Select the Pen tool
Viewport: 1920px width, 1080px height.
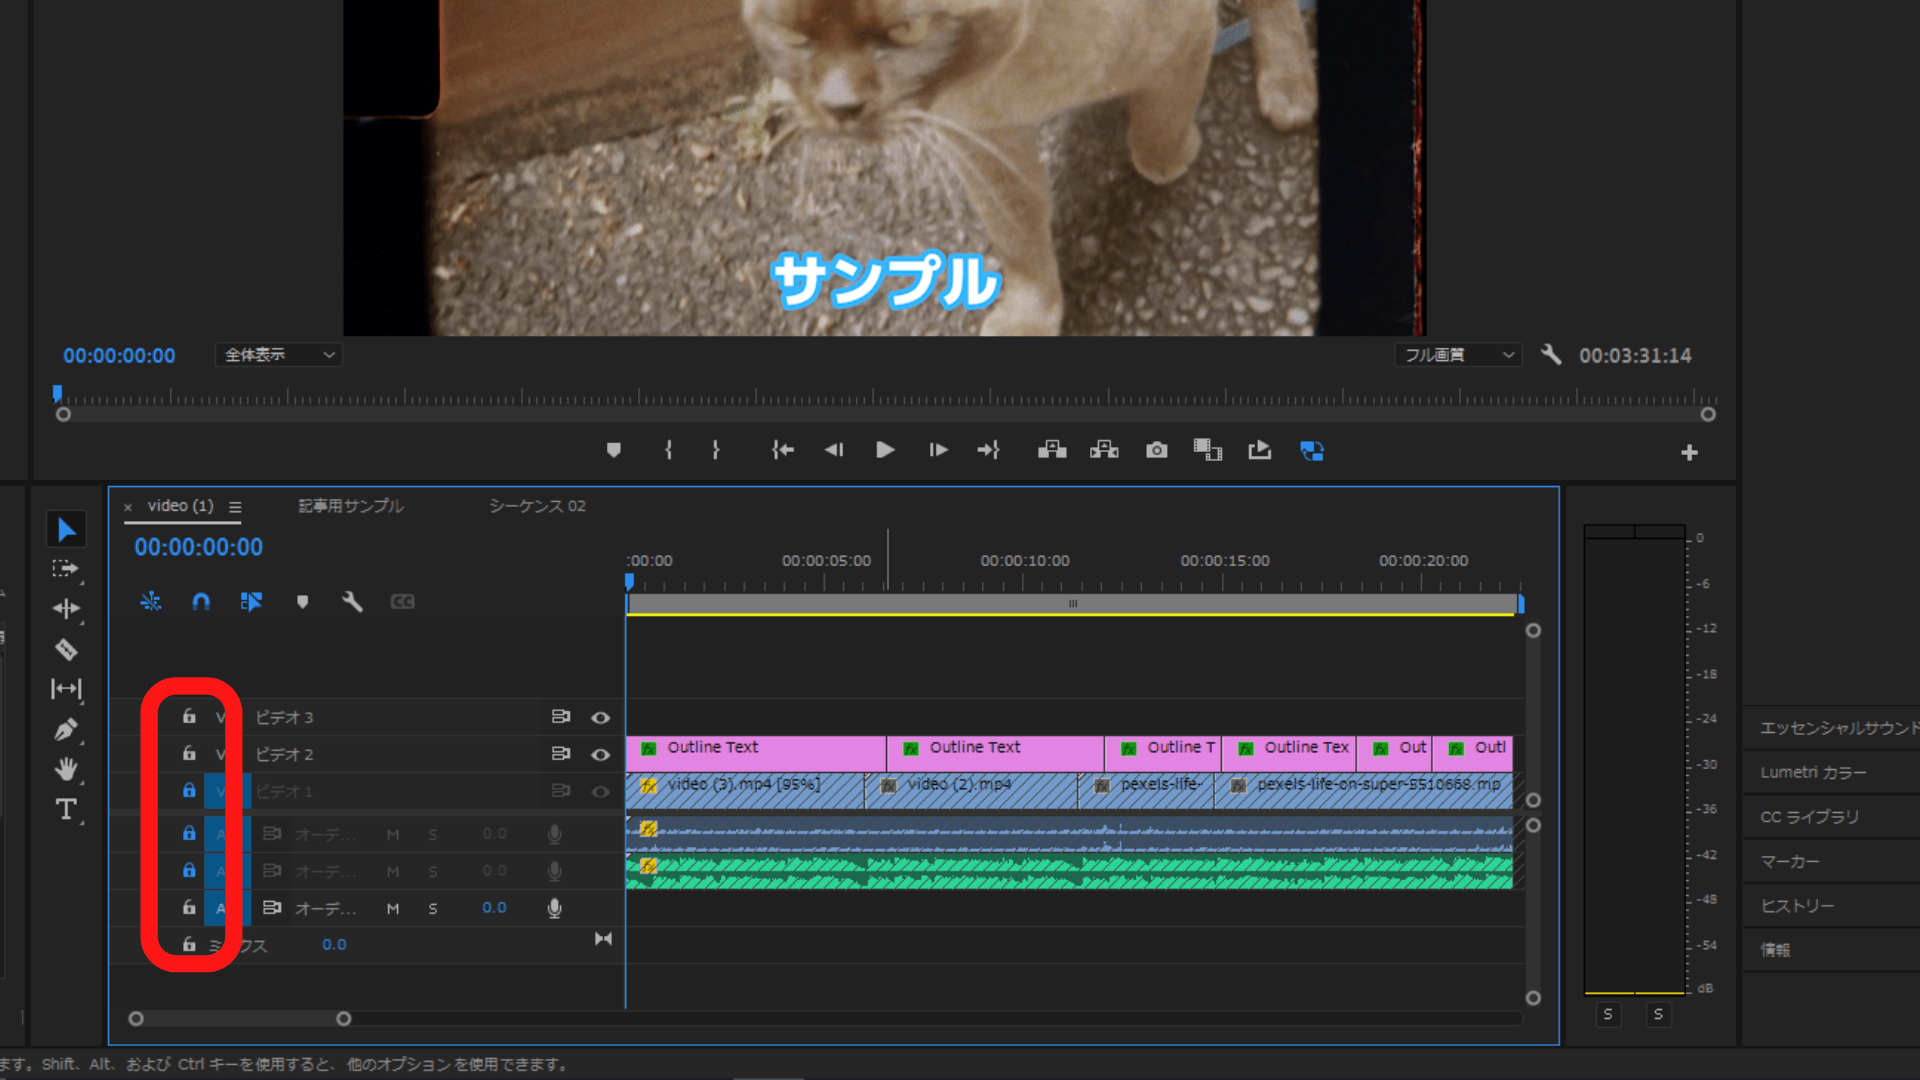[x=66, y=730]
